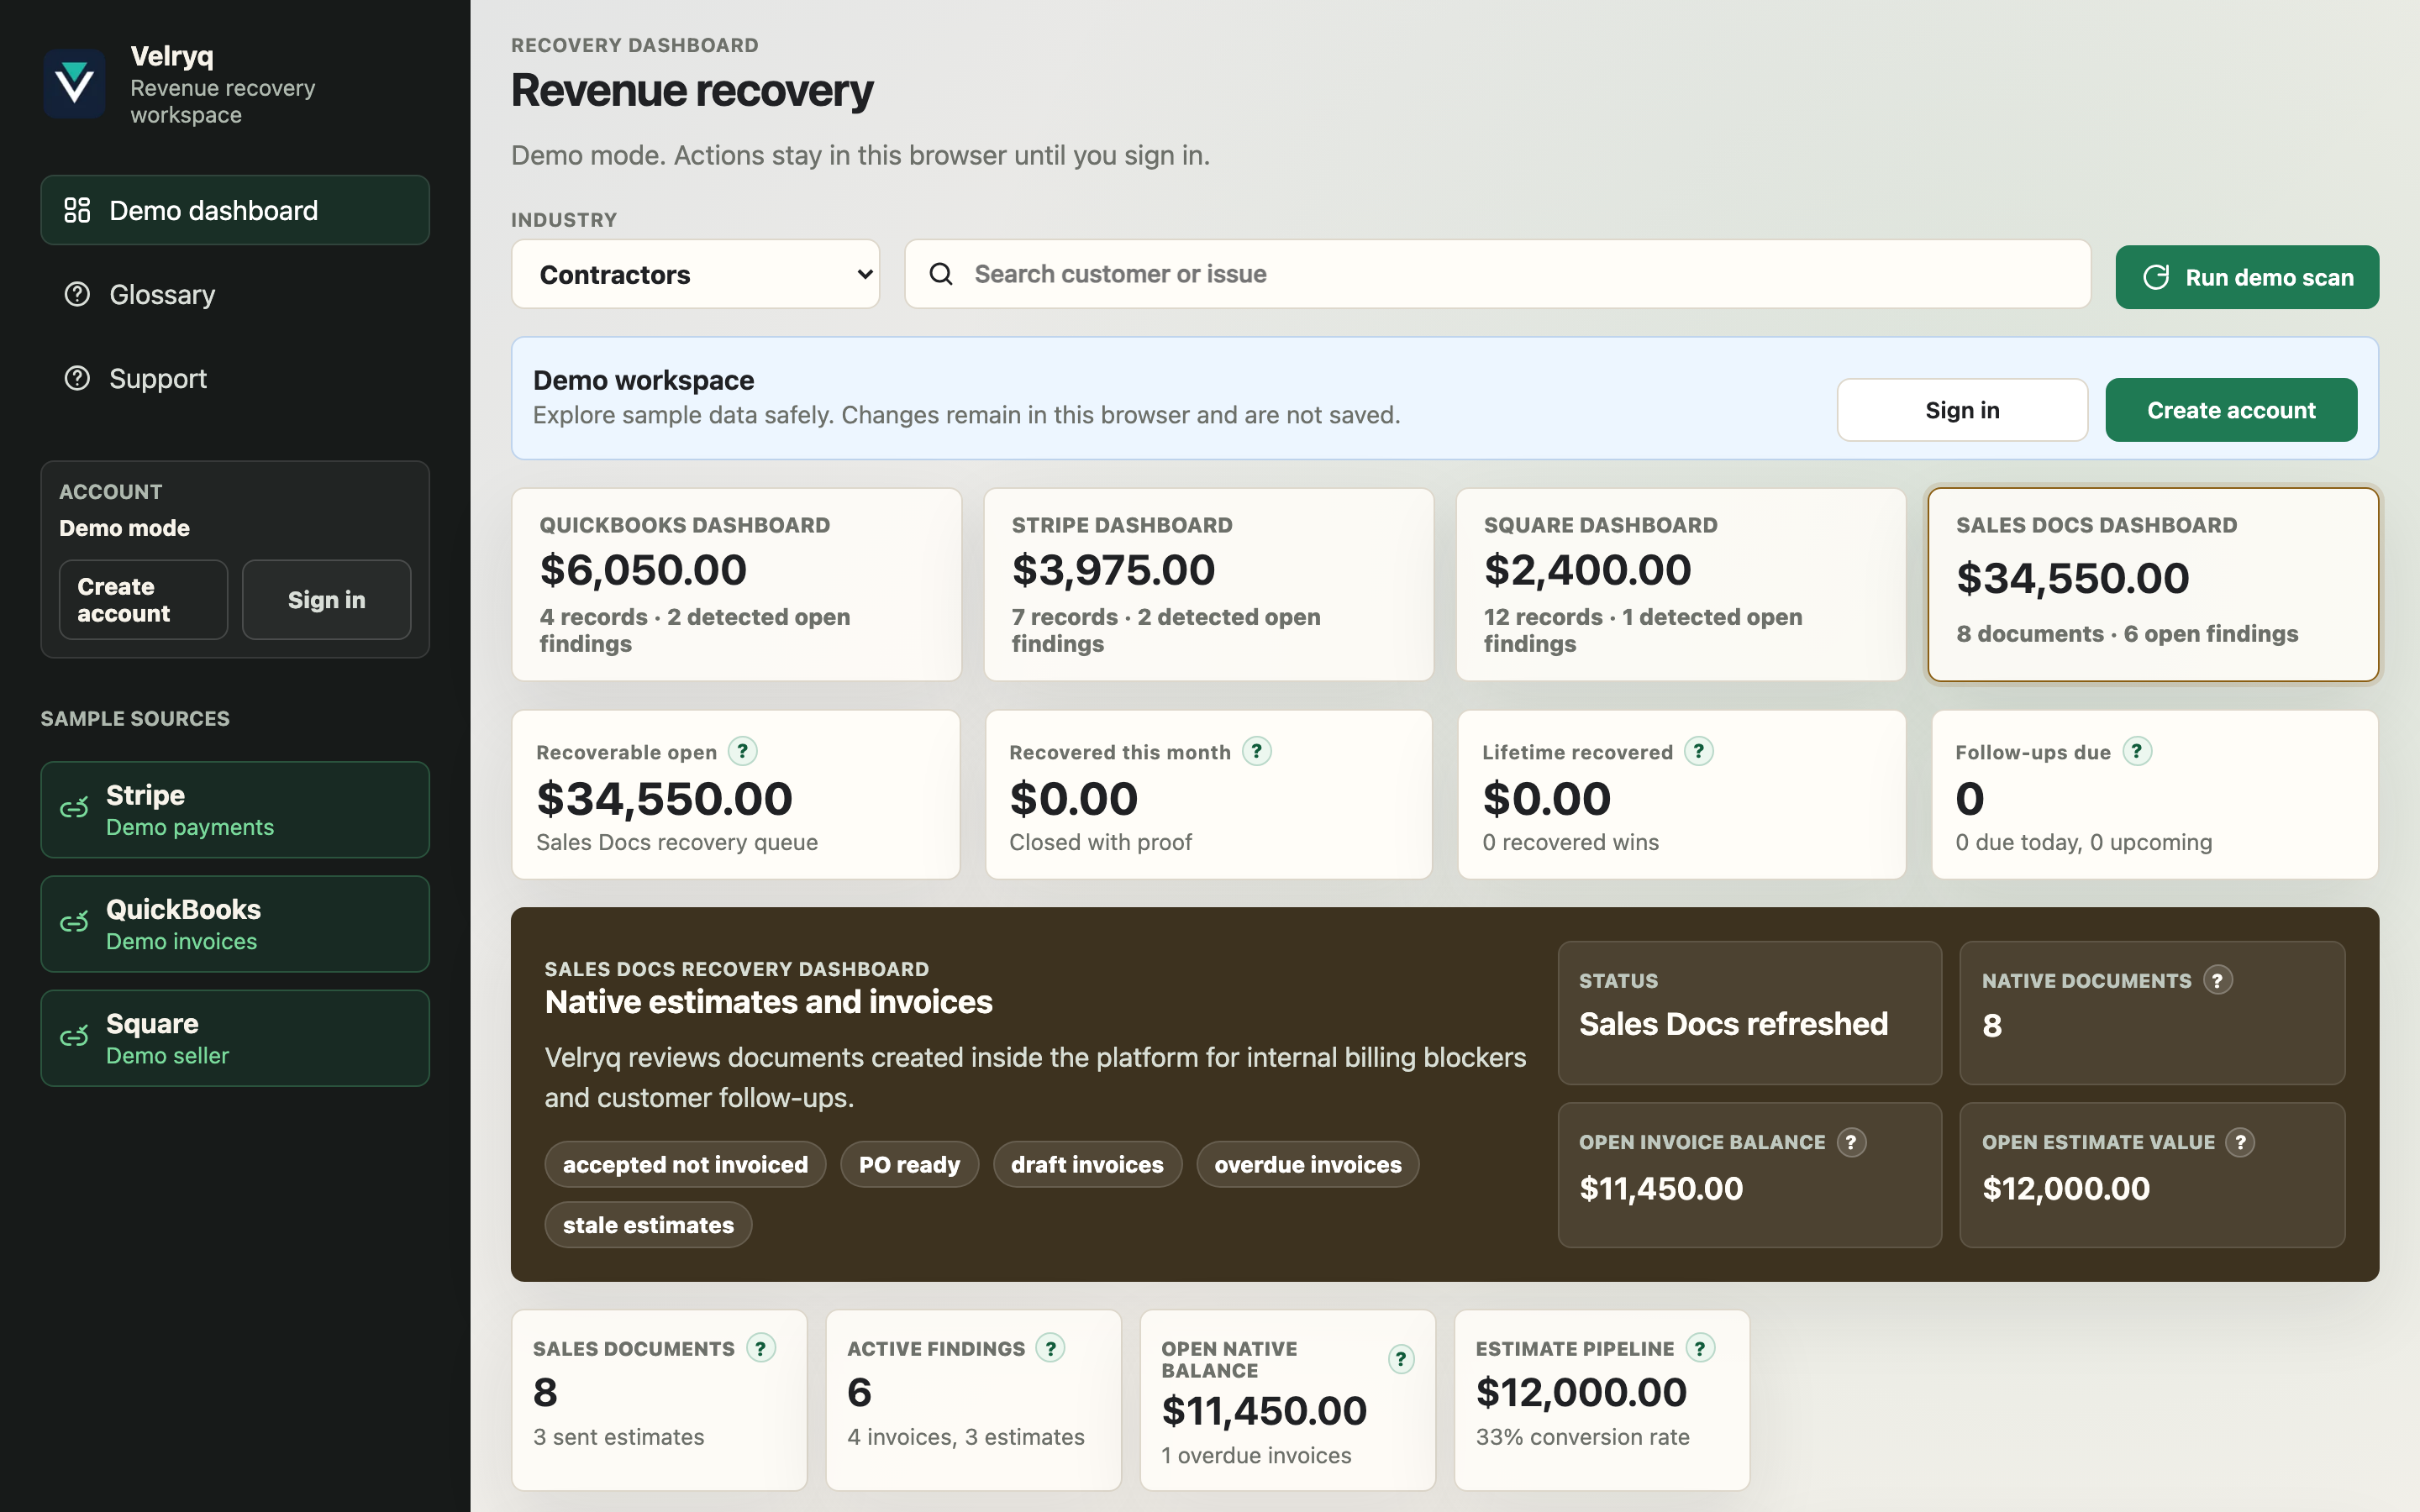
Task: Click the 1 overdue invoices text
Action: (1256, 1456)
